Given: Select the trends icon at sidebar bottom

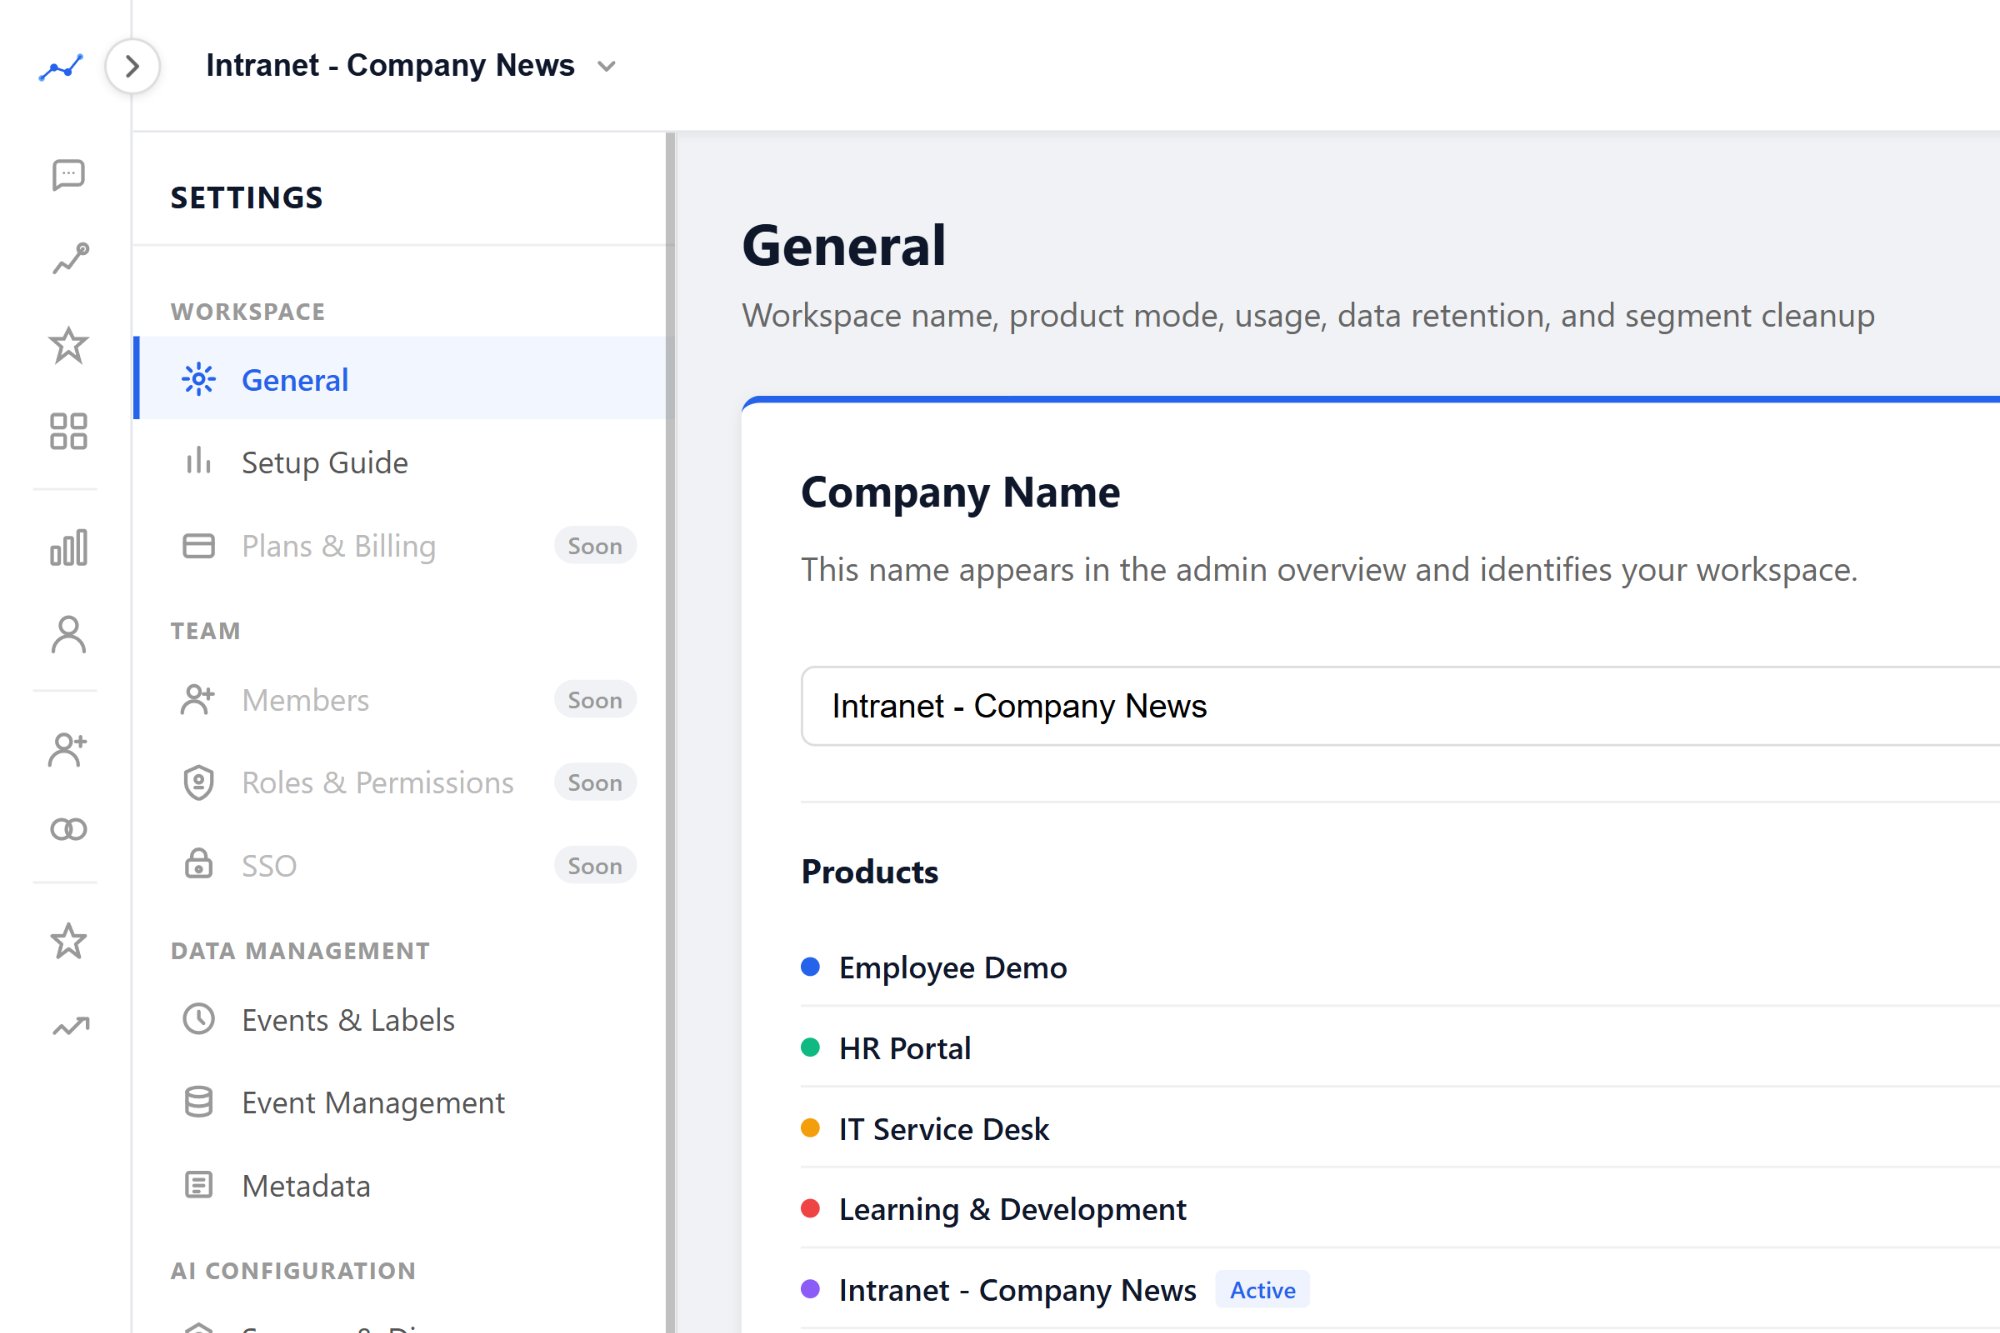Looking at the screenshot, I should pyautogui.click(x=67, y=1023).
